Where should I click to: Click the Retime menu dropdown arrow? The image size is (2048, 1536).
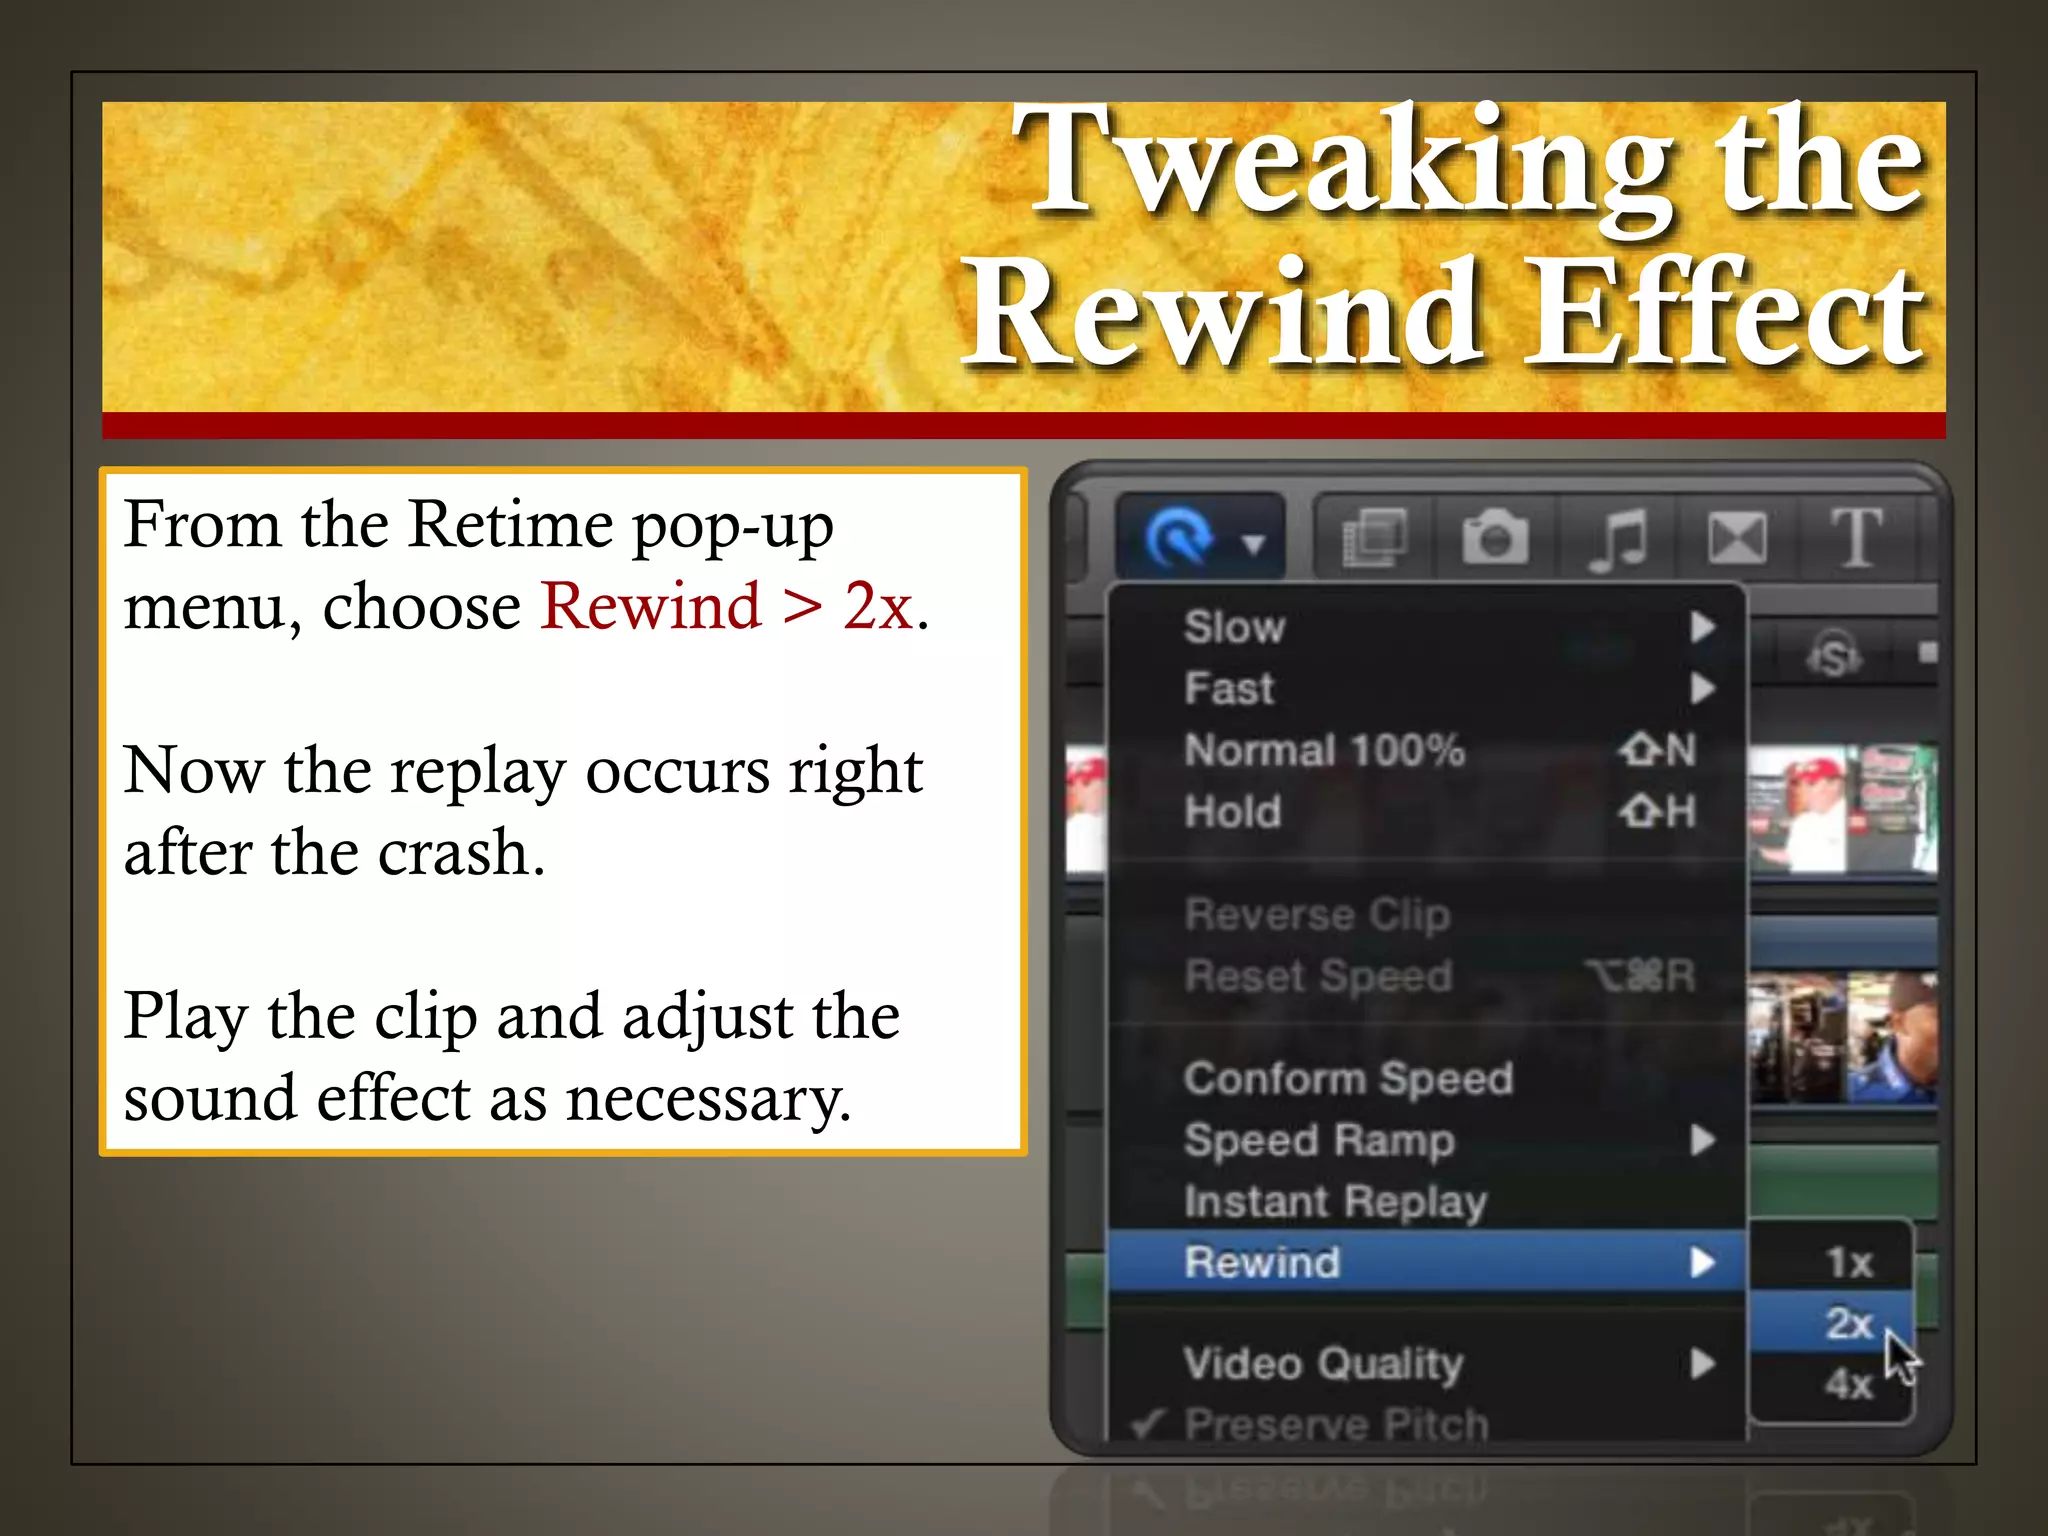1253,543
